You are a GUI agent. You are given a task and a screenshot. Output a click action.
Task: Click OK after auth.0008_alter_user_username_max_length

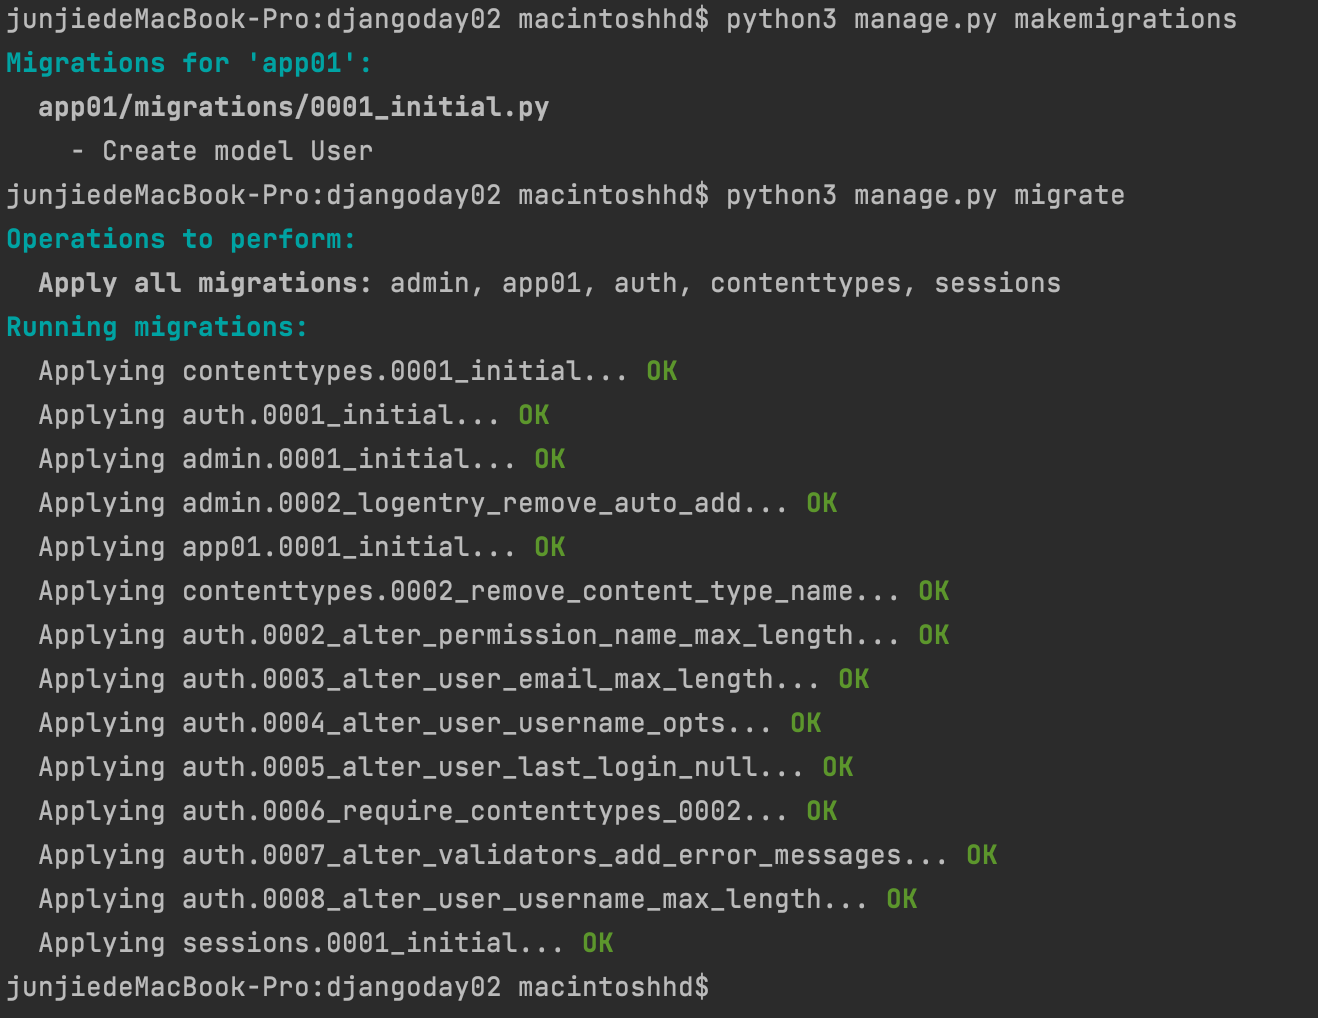[x=902, y=899]
